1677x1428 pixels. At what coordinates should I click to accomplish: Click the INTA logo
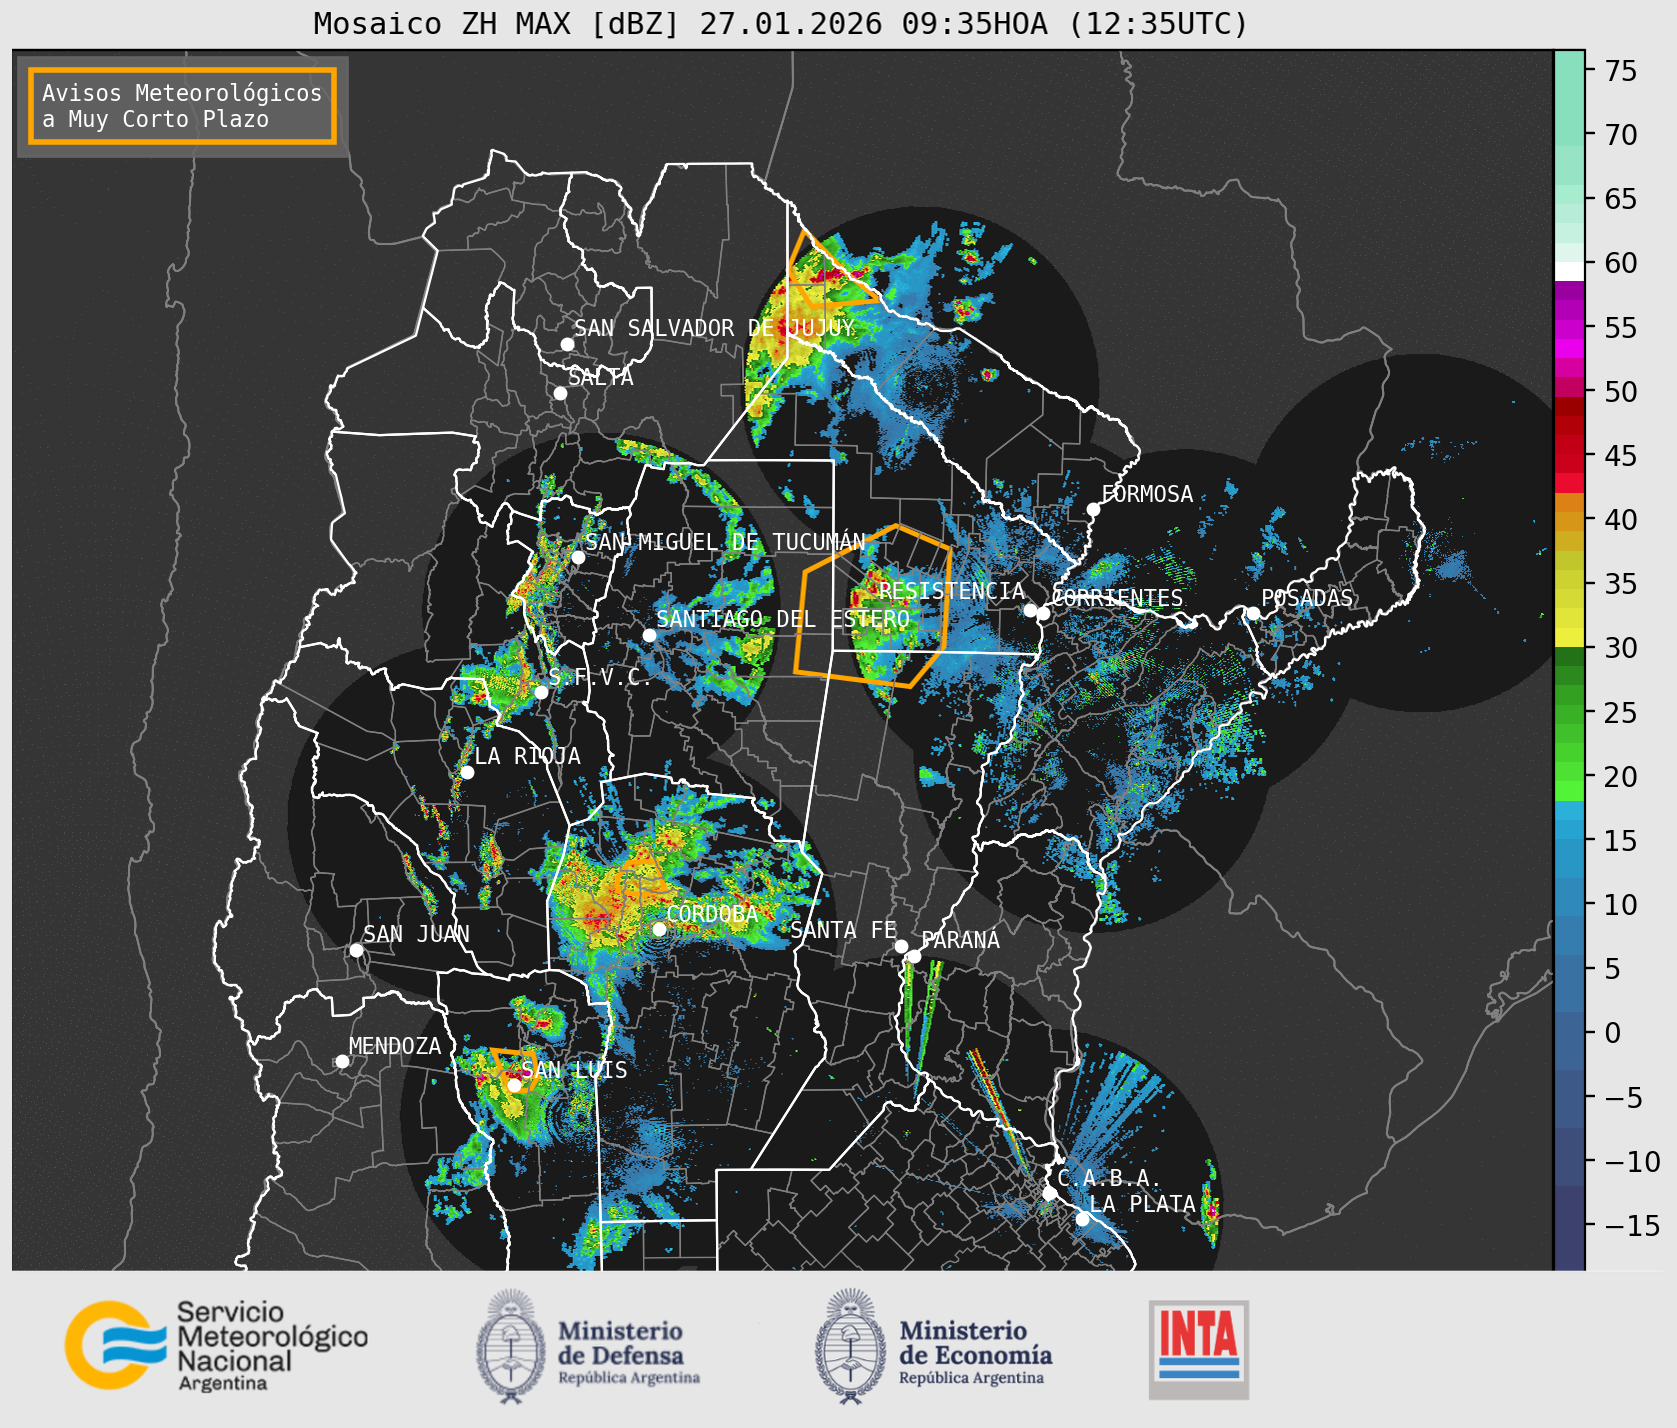pyautogui.click(x=1198, y=1349)
